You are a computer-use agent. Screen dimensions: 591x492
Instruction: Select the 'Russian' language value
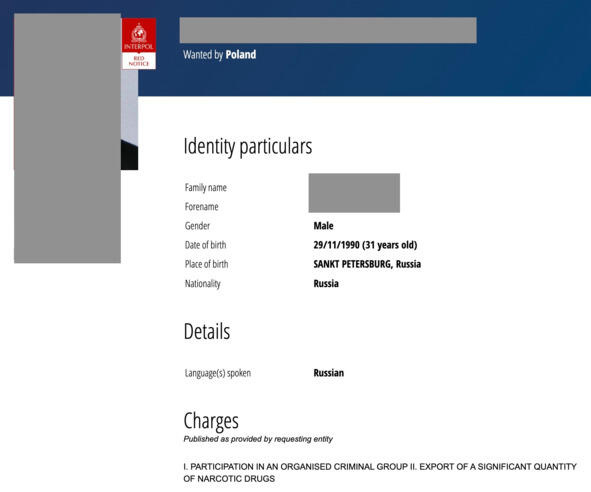click(x=329, y=373)
